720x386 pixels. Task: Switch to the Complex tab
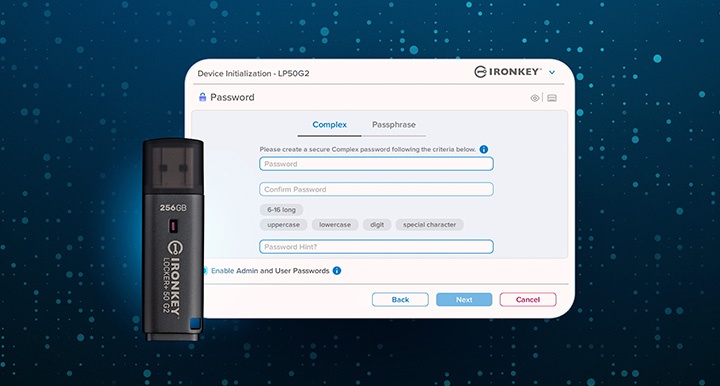click(x=329, y=125)
